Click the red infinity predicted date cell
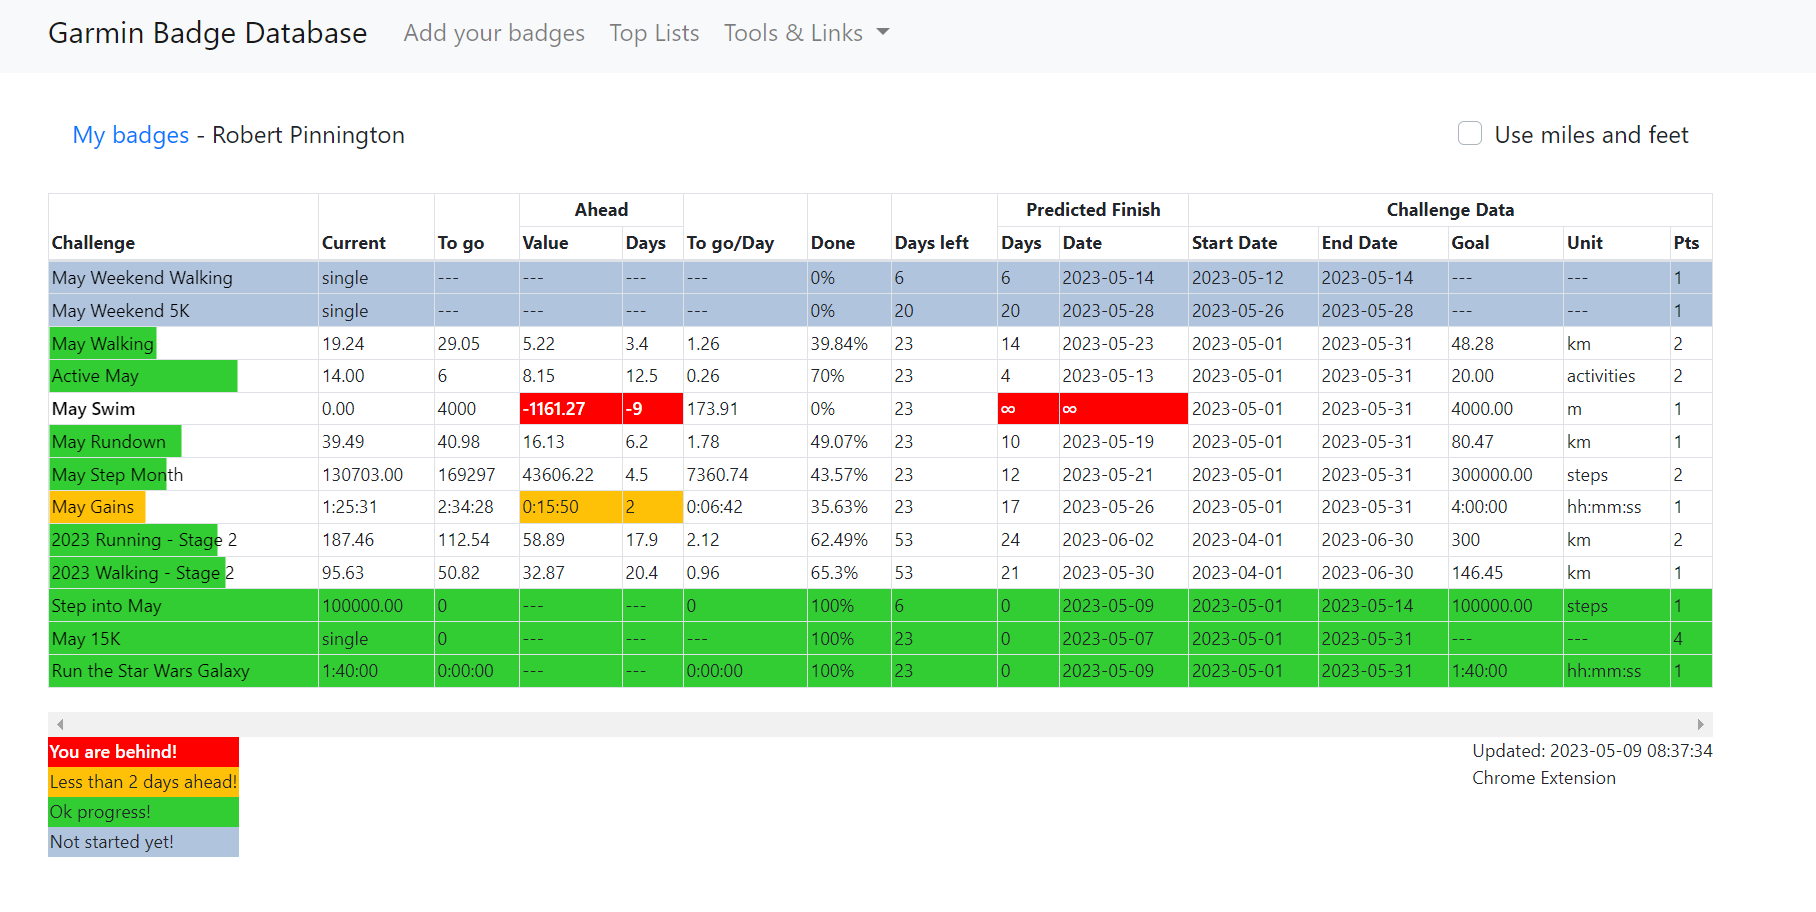1816x912 pixels. pyautogui.click(x=1122, y=409)
